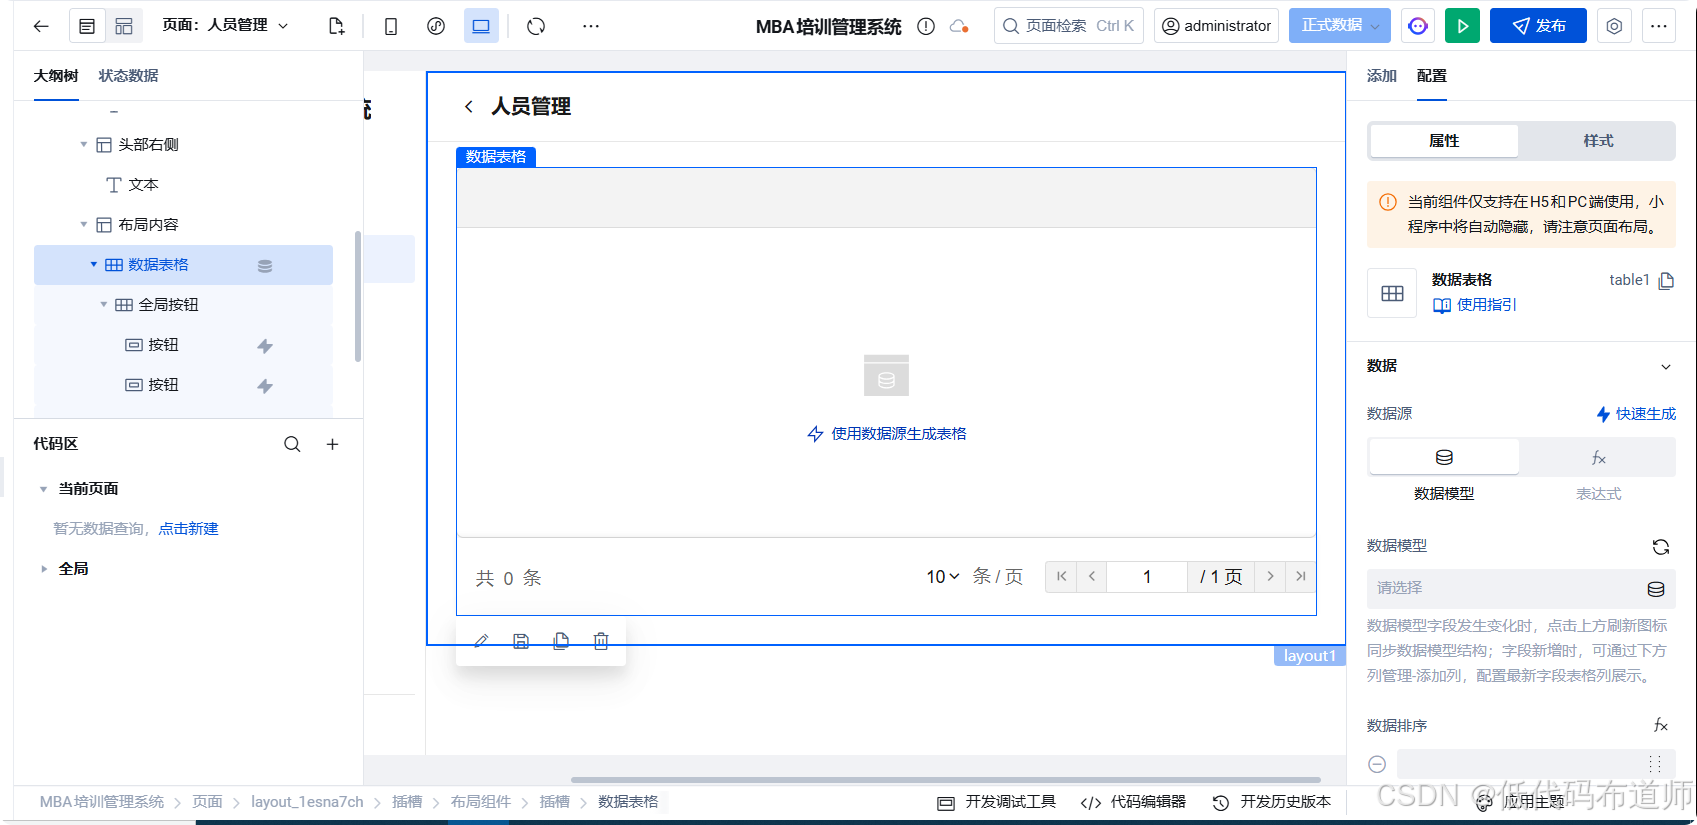1697x825 pixels.
Task: Click 使用数据源生成表格 link
Action: [887, 434]
